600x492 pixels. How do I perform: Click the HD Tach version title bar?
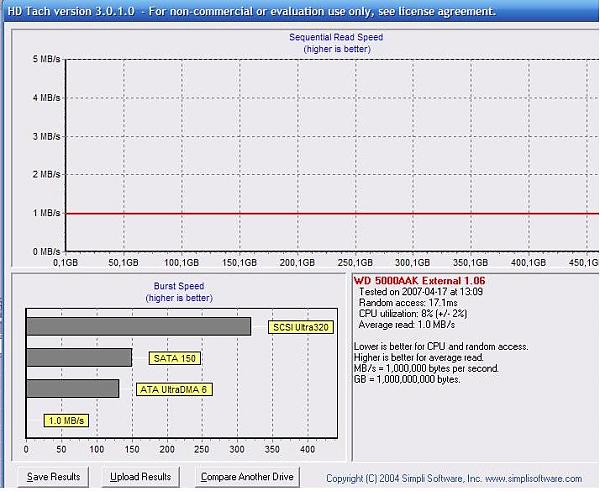point(300,11)
